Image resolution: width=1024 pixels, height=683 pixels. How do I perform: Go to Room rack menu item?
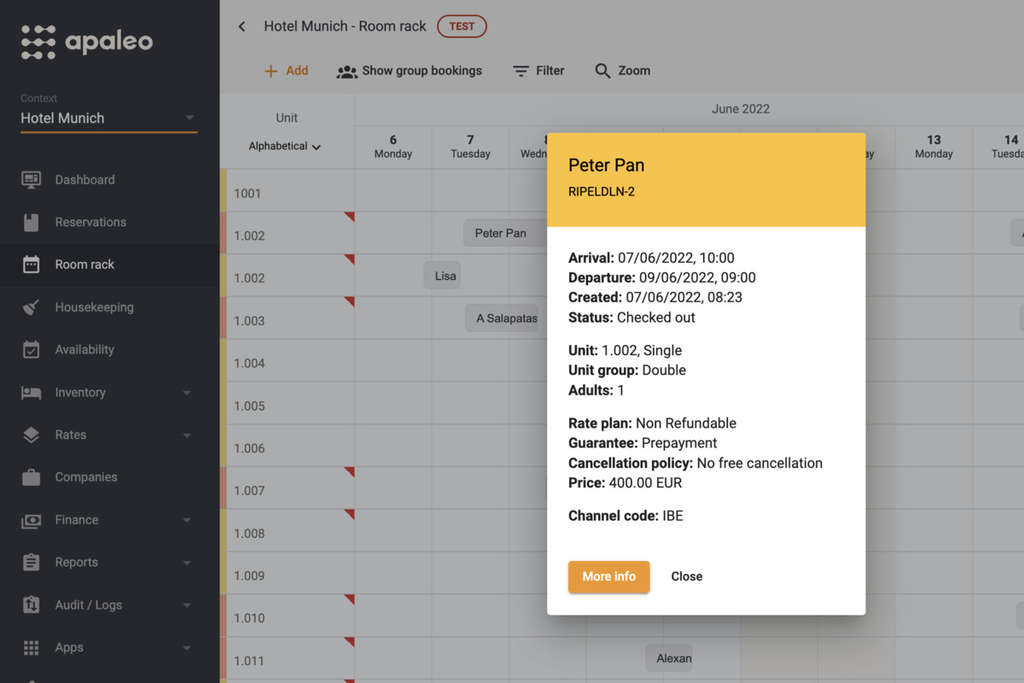[x=85, y=265]
